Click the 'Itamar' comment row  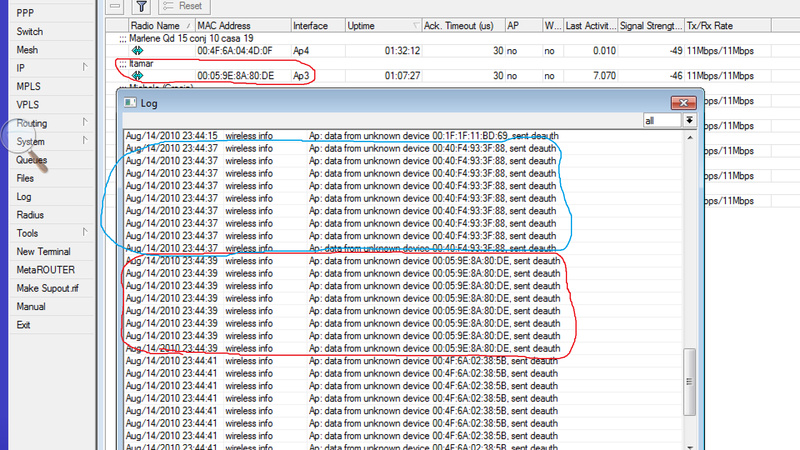point(141,63)
